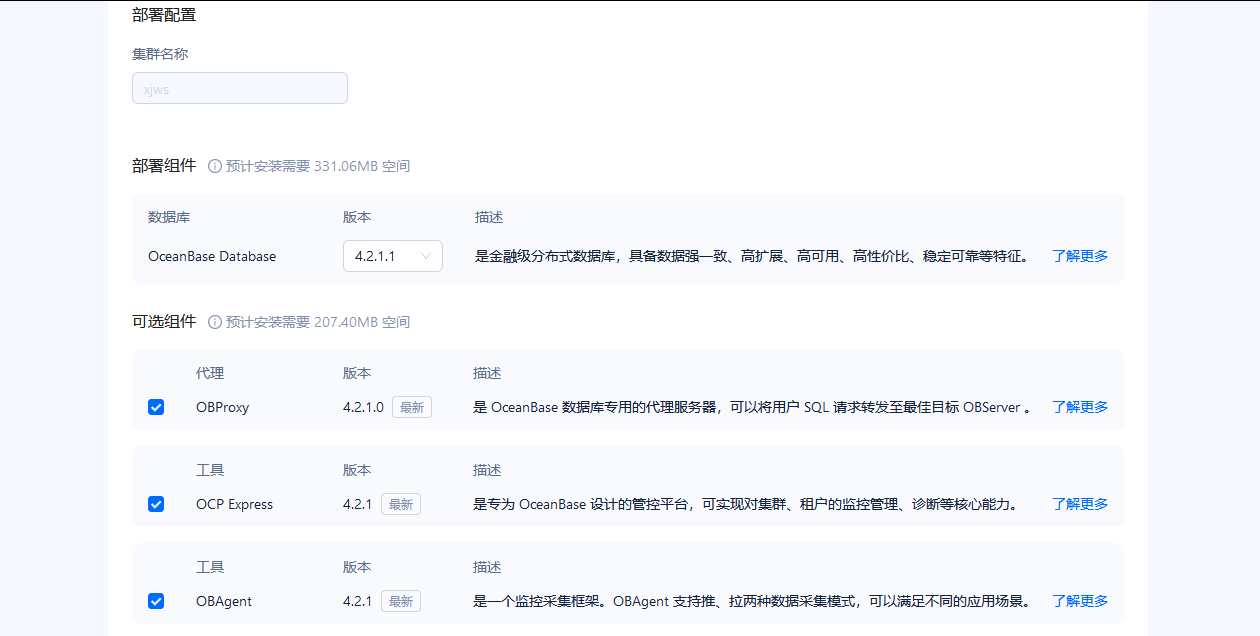Open the OceanBase Database version dropdown

pyautogui.click(x=393, y=256)
